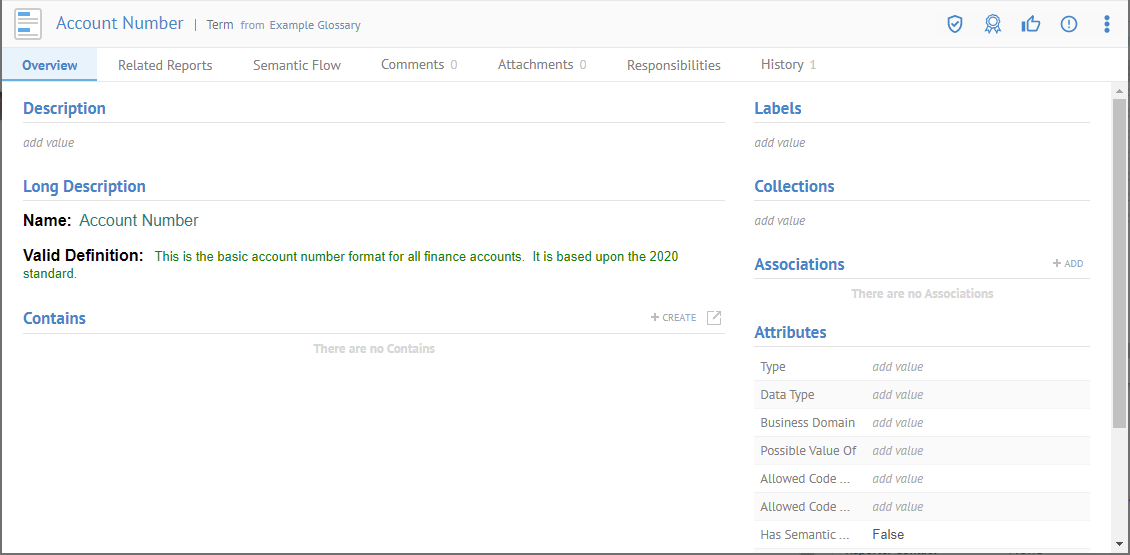Click the thumbs-up endorse icon
This screenshot has width=1130, height=555.
1031,24
